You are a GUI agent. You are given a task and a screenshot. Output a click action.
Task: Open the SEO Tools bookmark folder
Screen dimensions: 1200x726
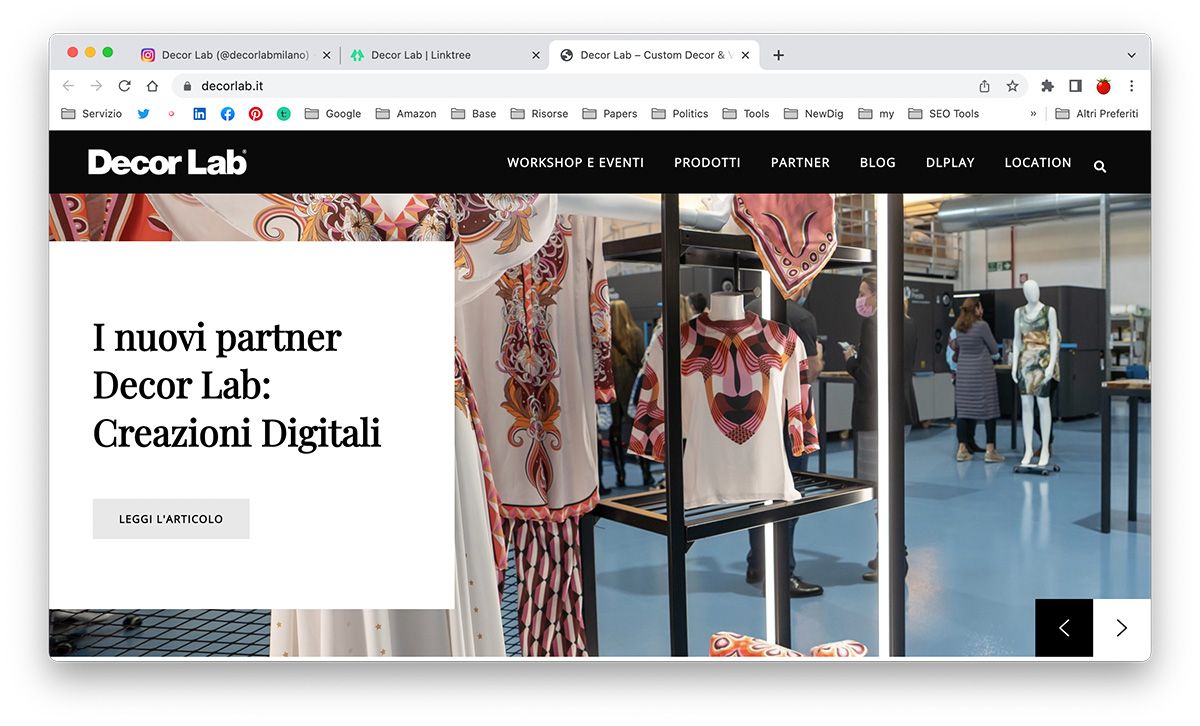click(943, 114)
